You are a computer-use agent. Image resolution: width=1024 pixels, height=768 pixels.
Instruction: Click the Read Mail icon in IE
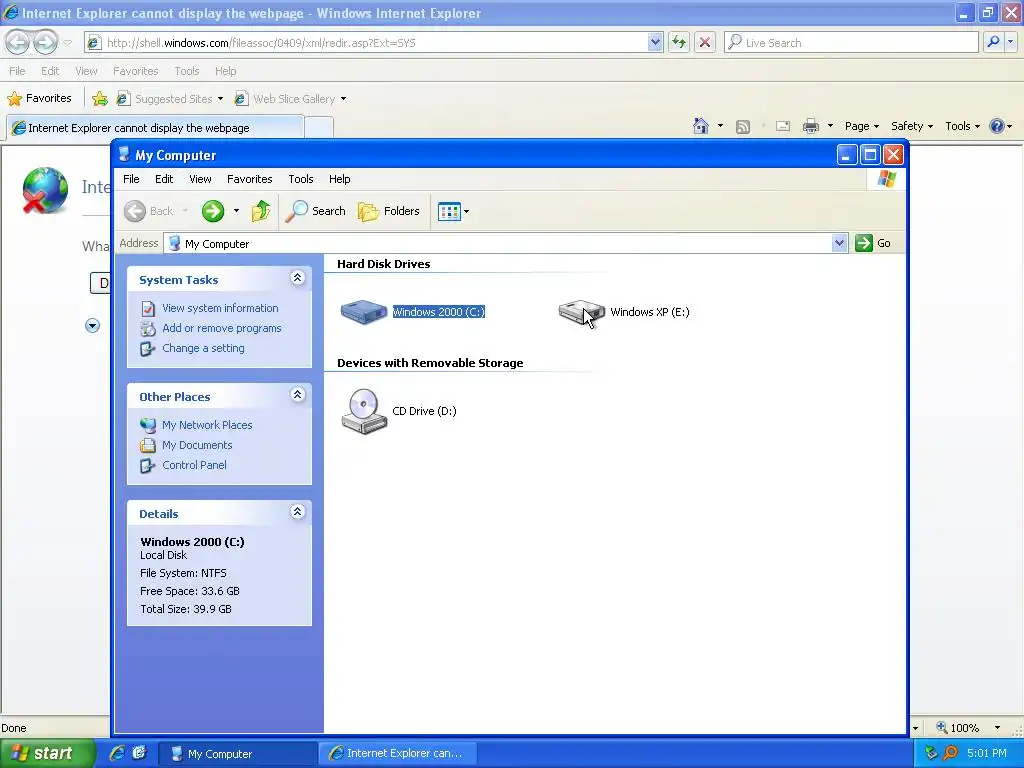[783, 127]
